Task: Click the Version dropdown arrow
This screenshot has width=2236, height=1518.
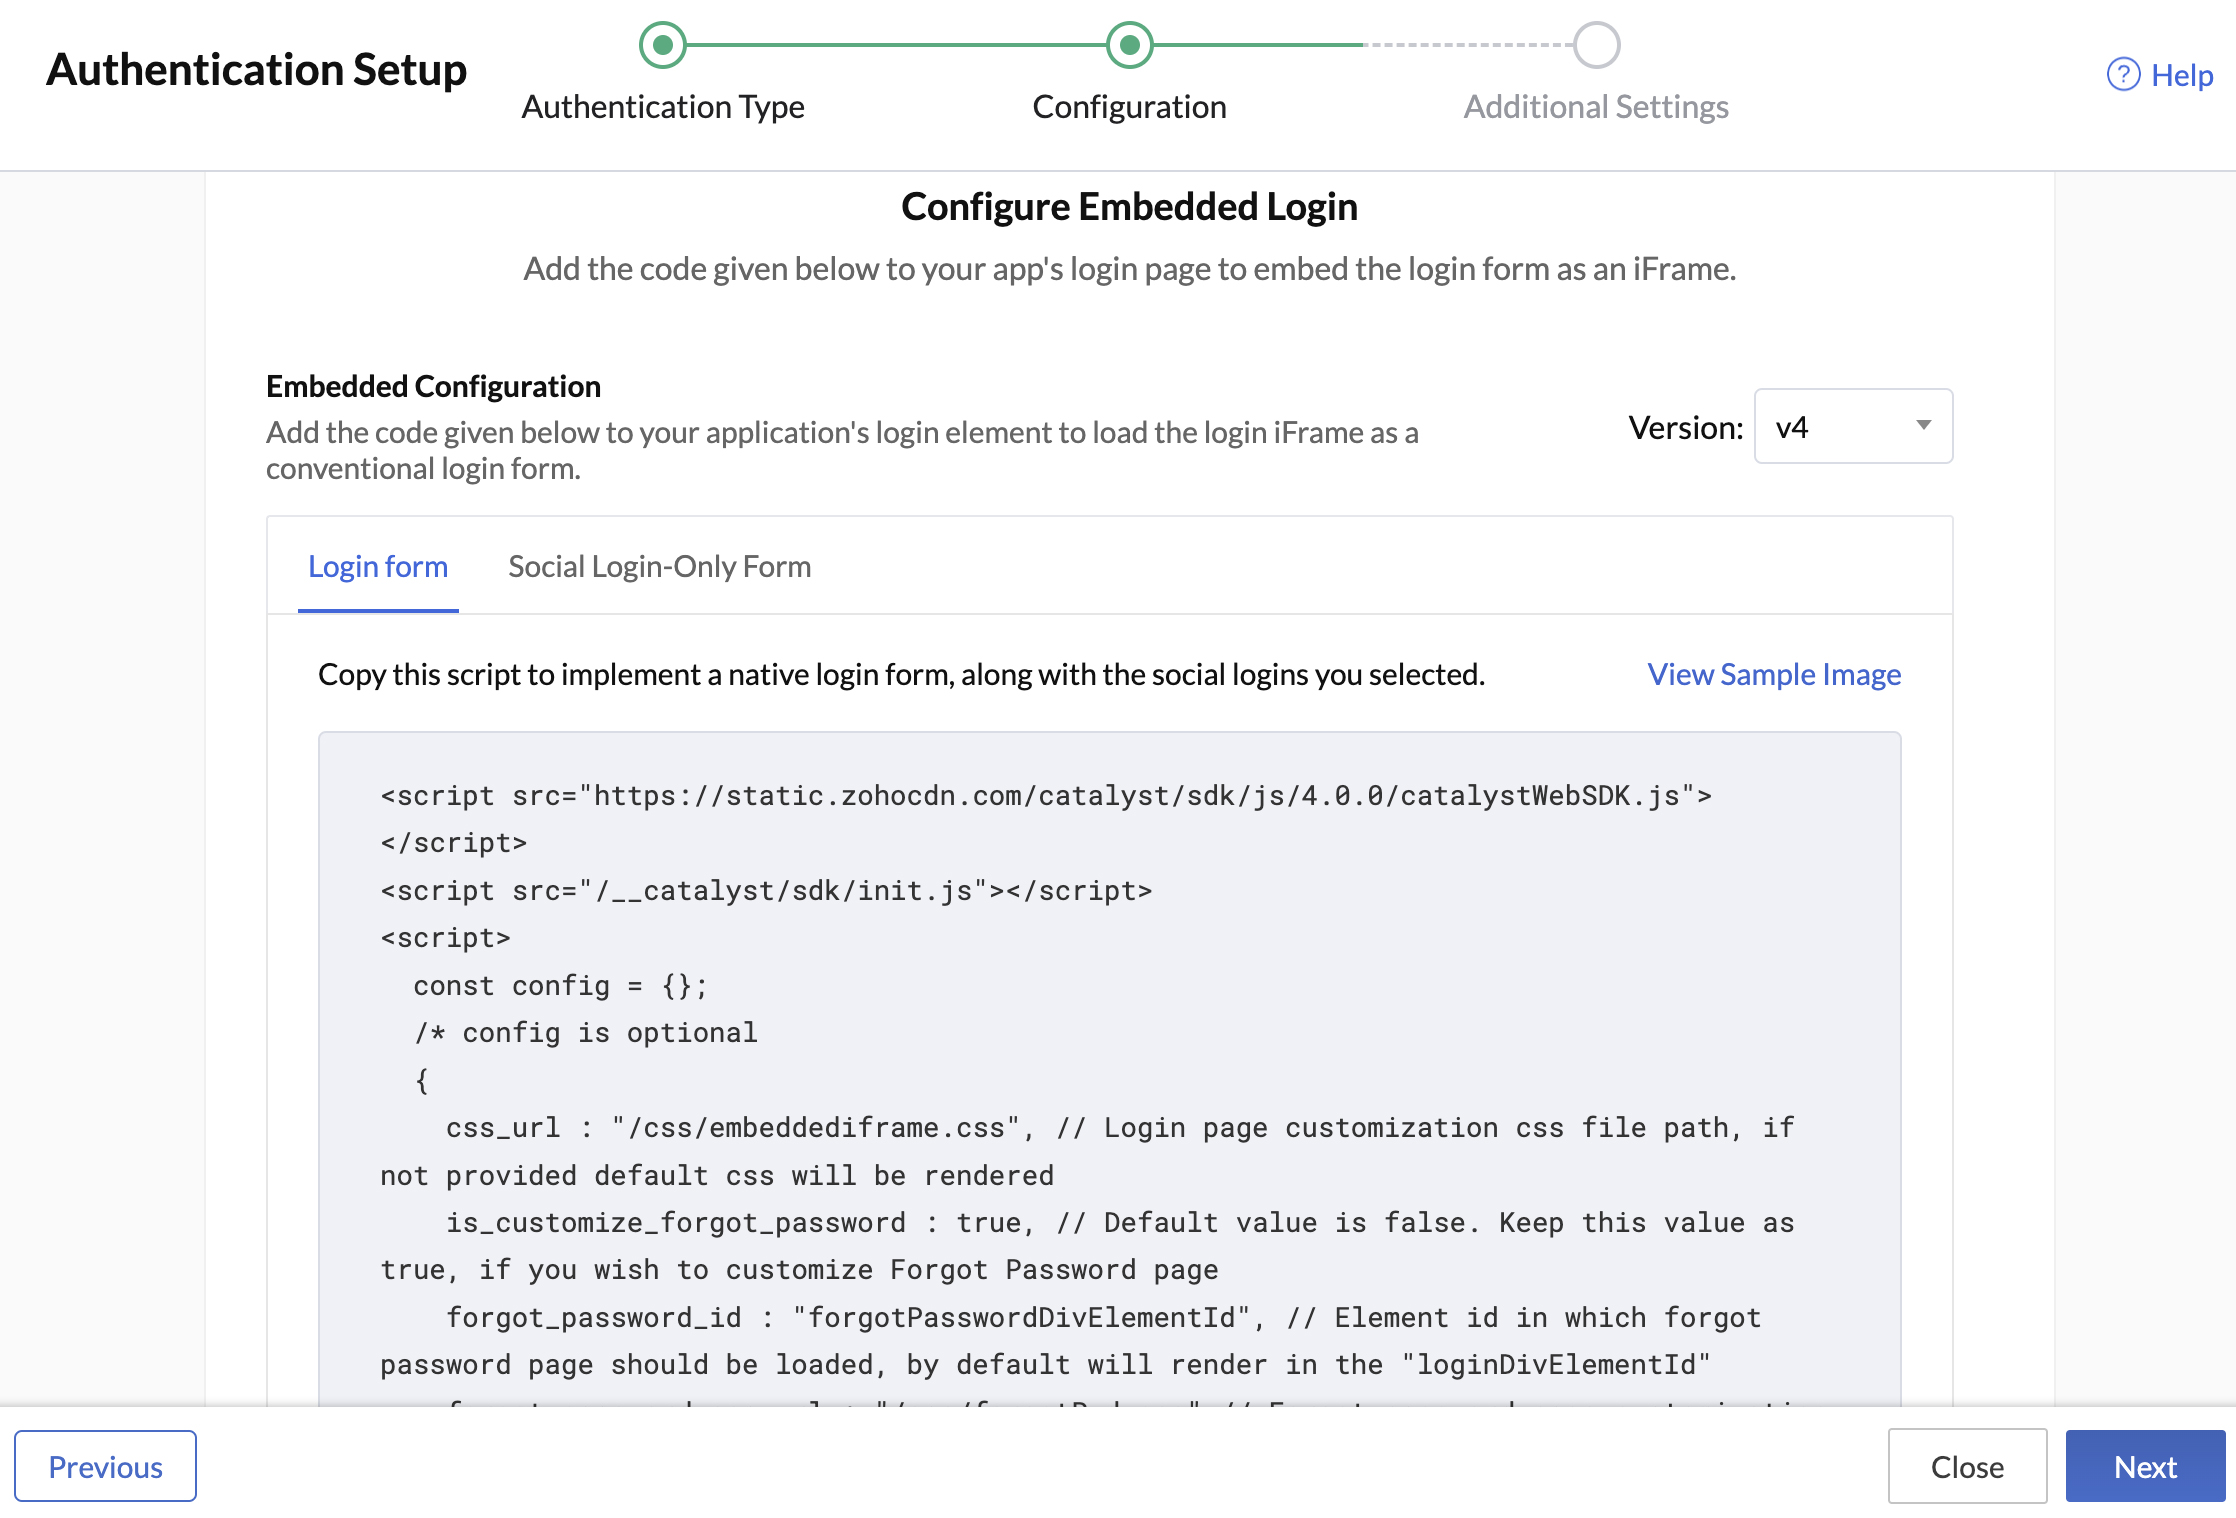Action: coord(1923,426)
